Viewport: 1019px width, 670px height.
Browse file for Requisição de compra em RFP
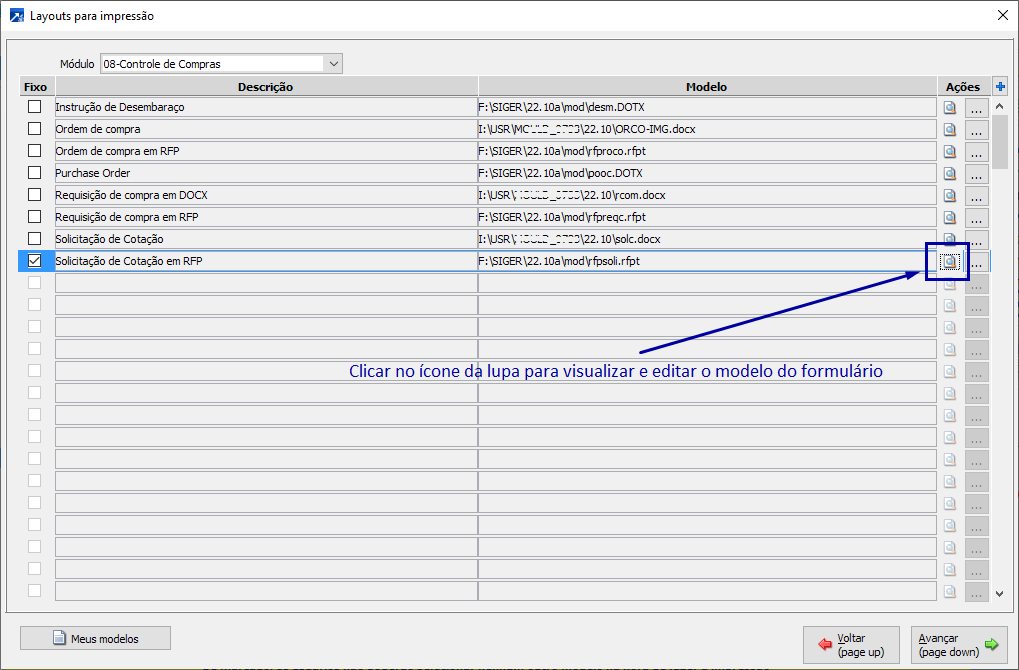coord(976,218)
